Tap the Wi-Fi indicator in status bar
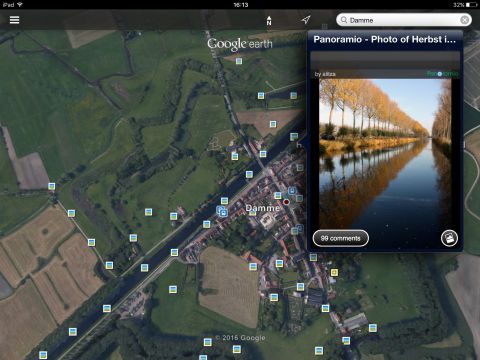This screenshot has width=480, height=360. pos(20,5)
